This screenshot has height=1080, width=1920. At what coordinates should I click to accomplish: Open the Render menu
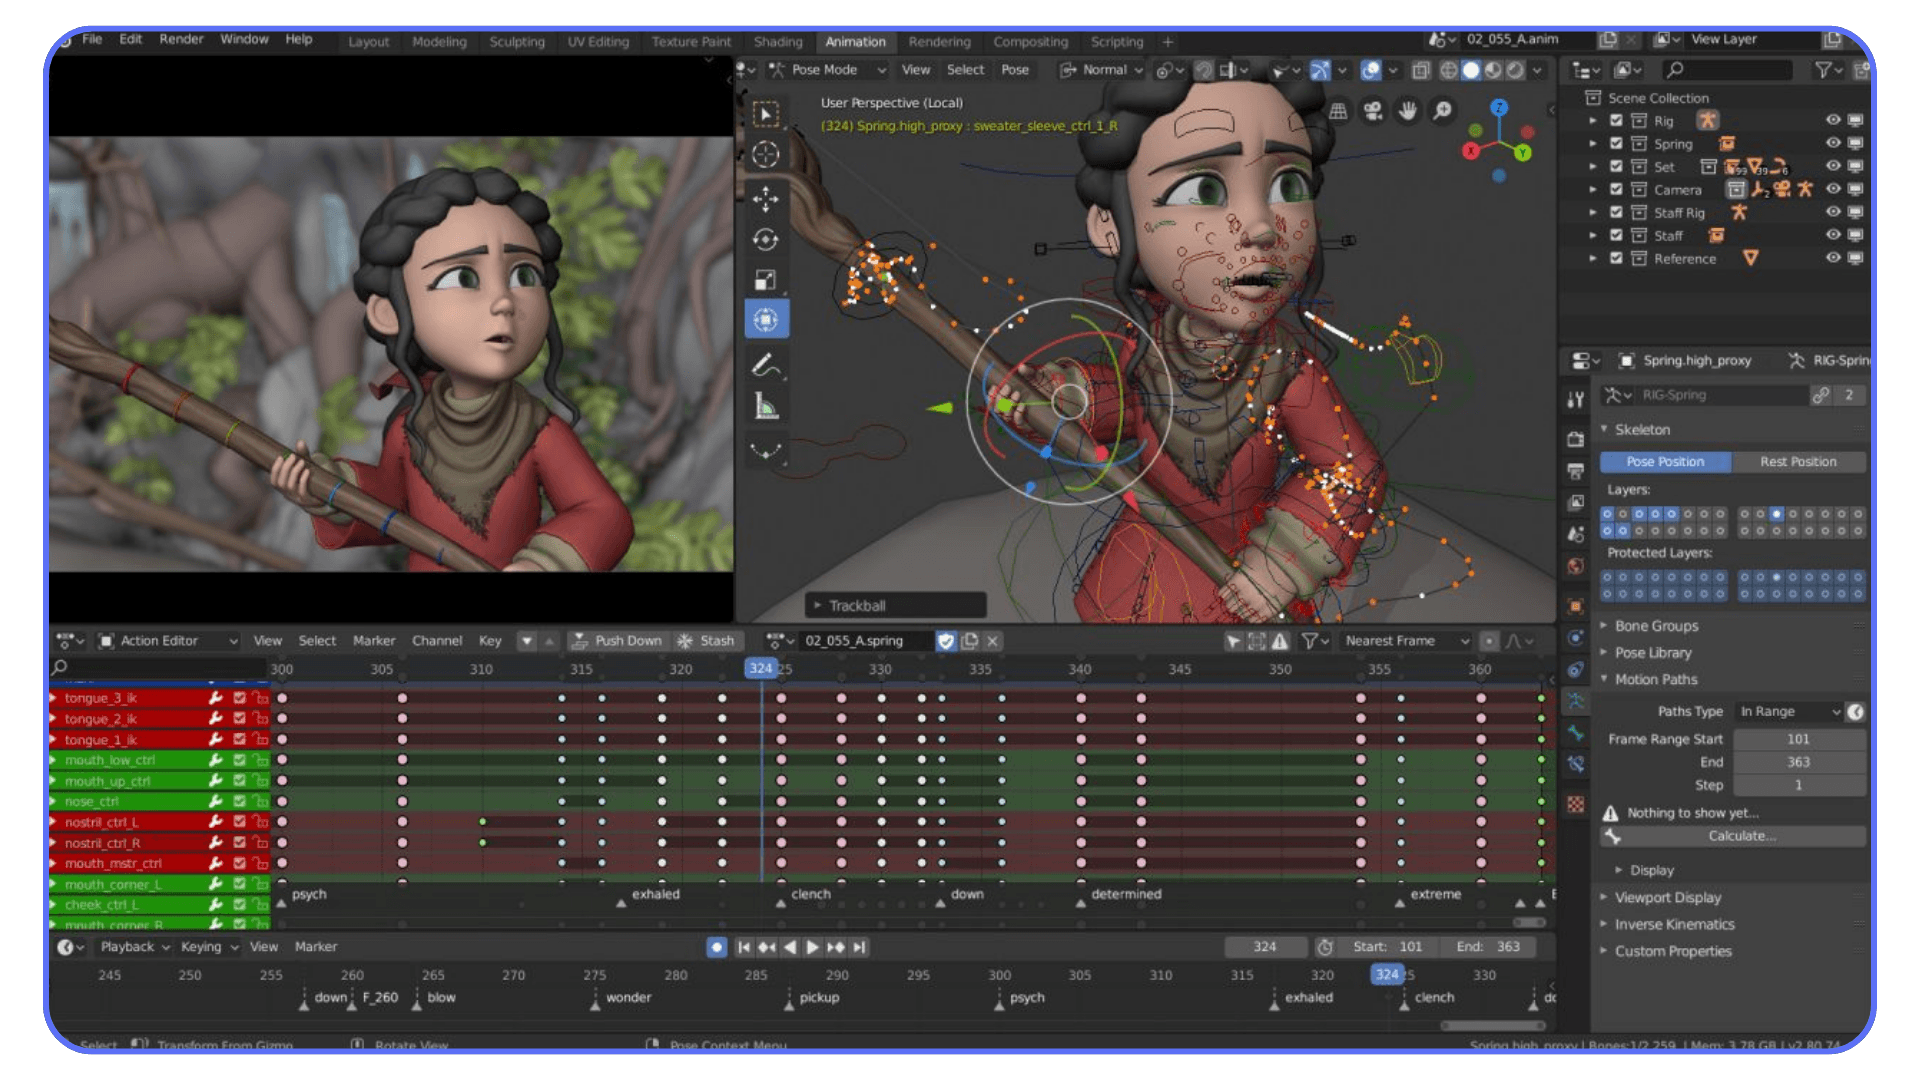(181, 39)
